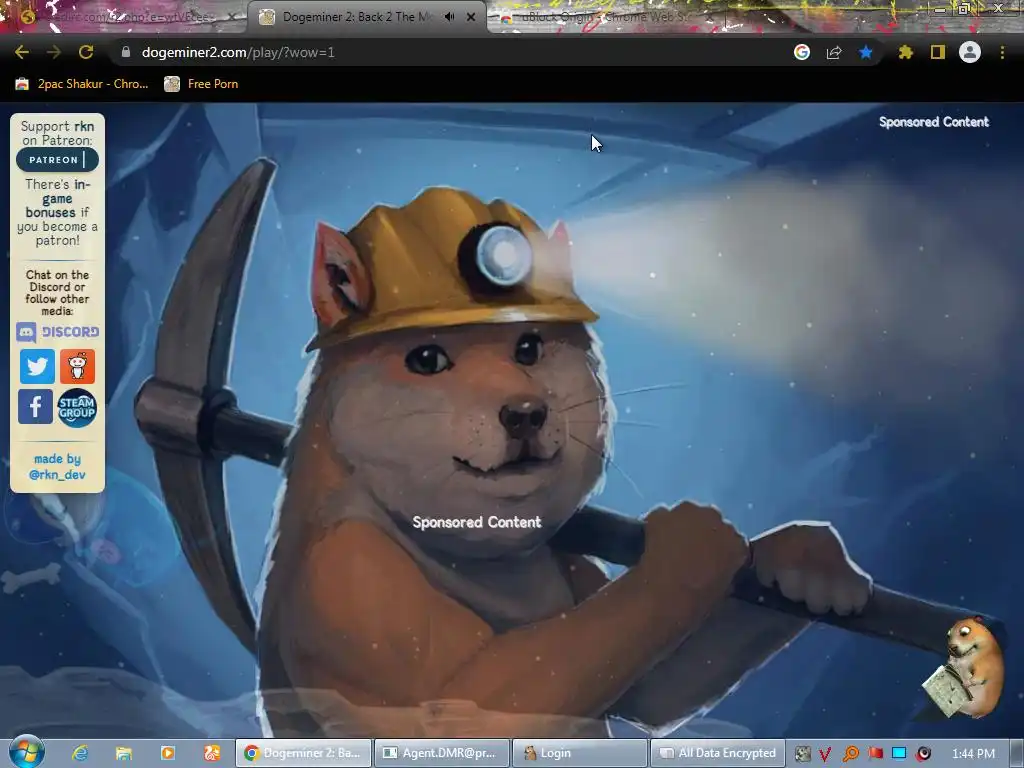The height and width of the screenshot is (768, 1024).
Task: Select the Dogeminer 2 Chrome taskbar button
Action: [x=303, y=753]
